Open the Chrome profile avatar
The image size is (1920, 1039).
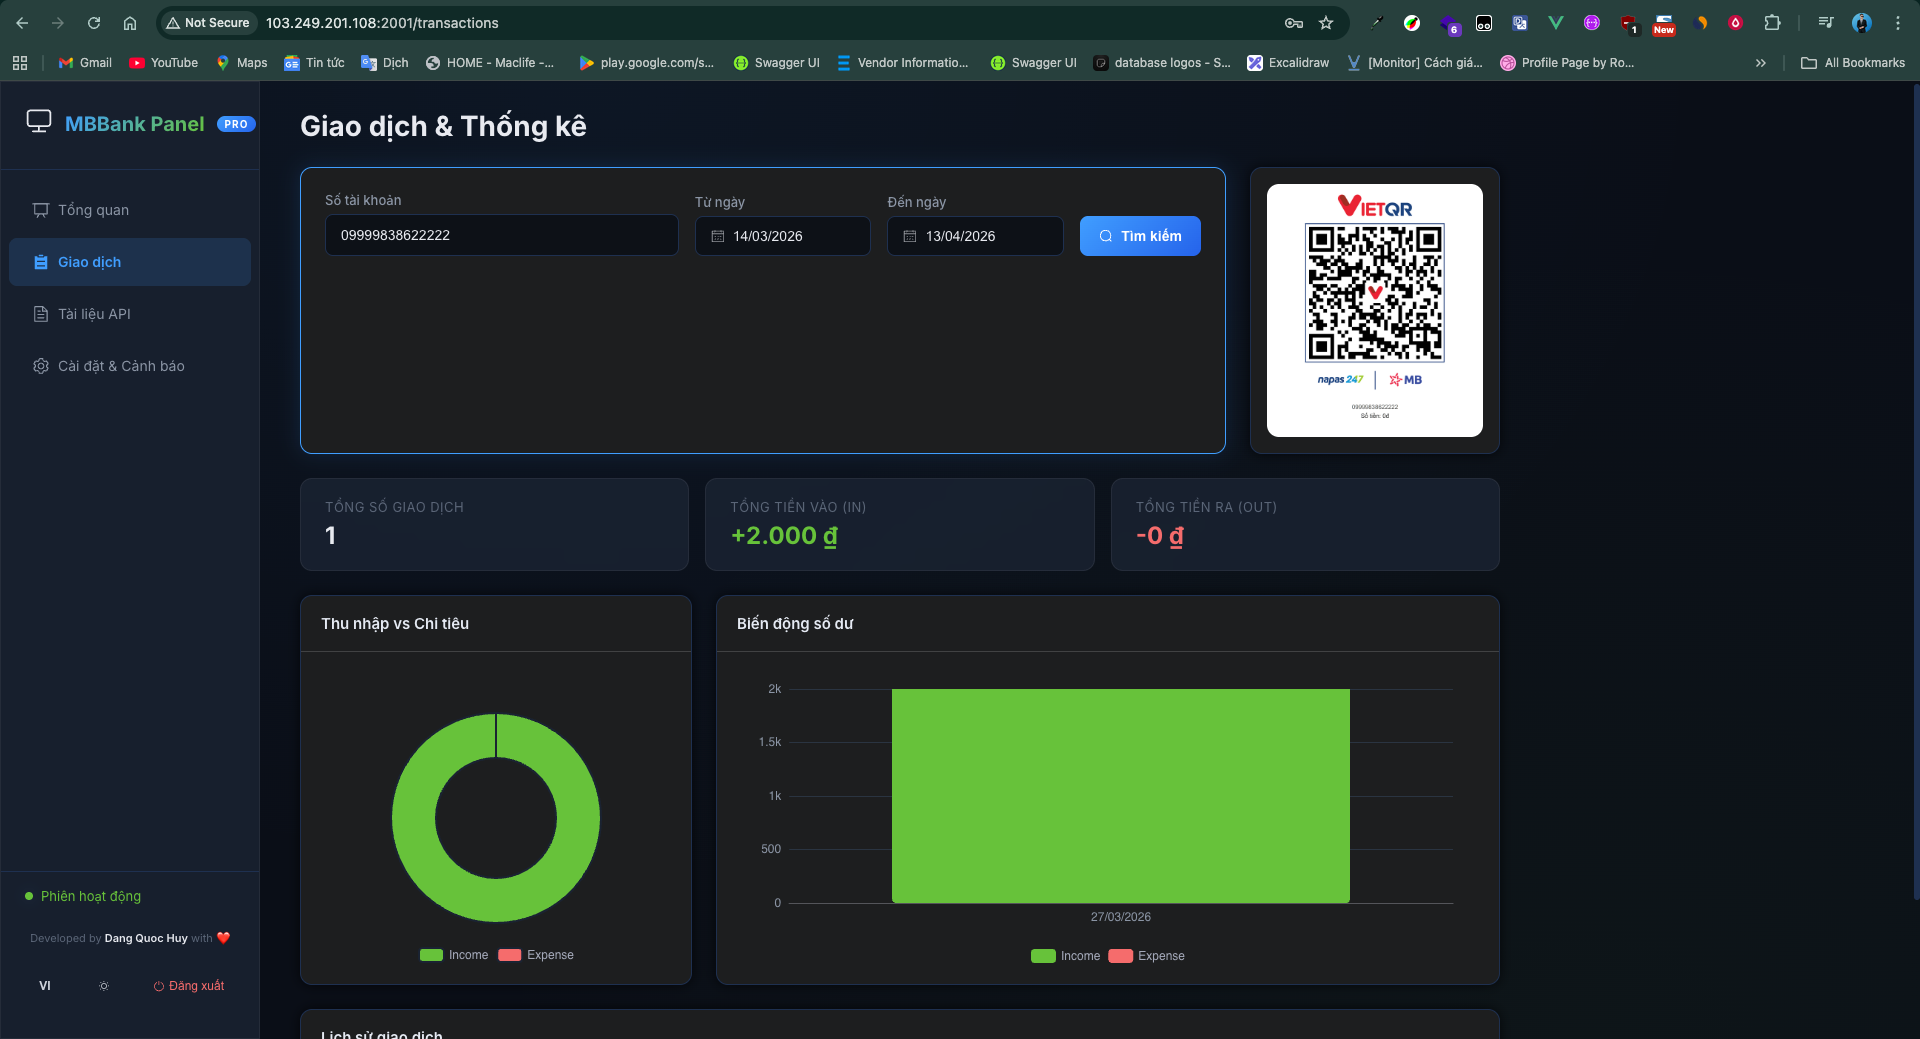tap(1862, 23)
